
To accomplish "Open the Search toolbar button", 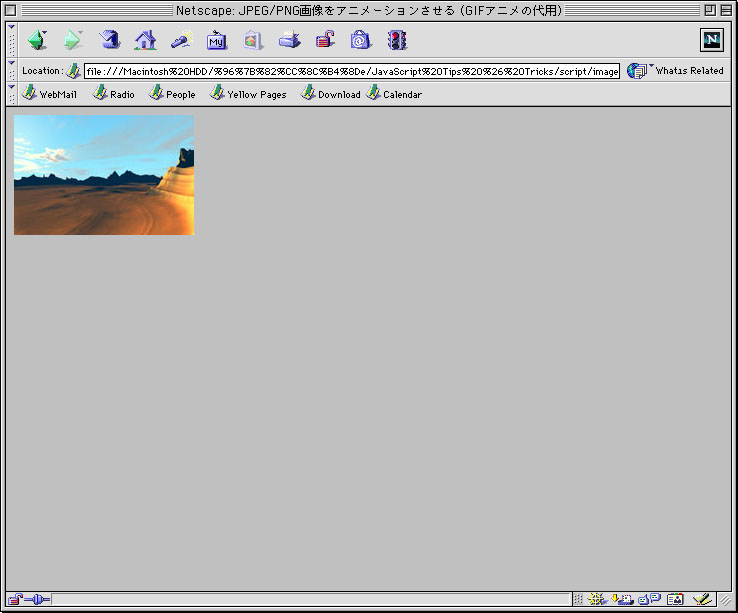I will 182,40.
